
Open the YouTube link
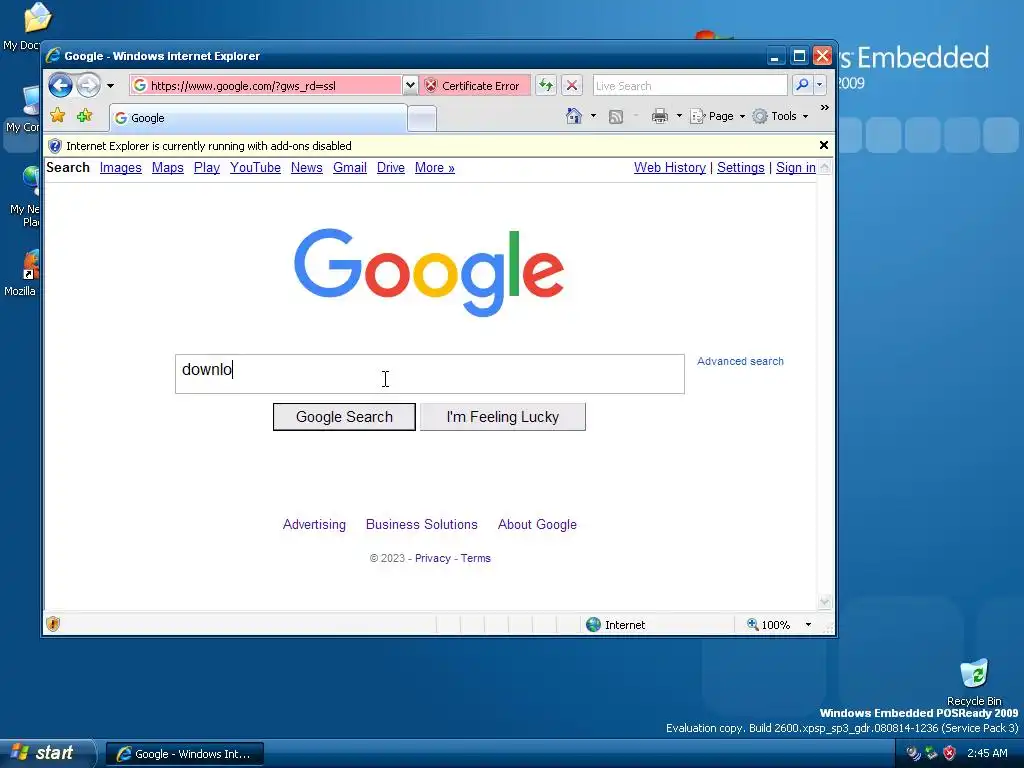point(255,168)
